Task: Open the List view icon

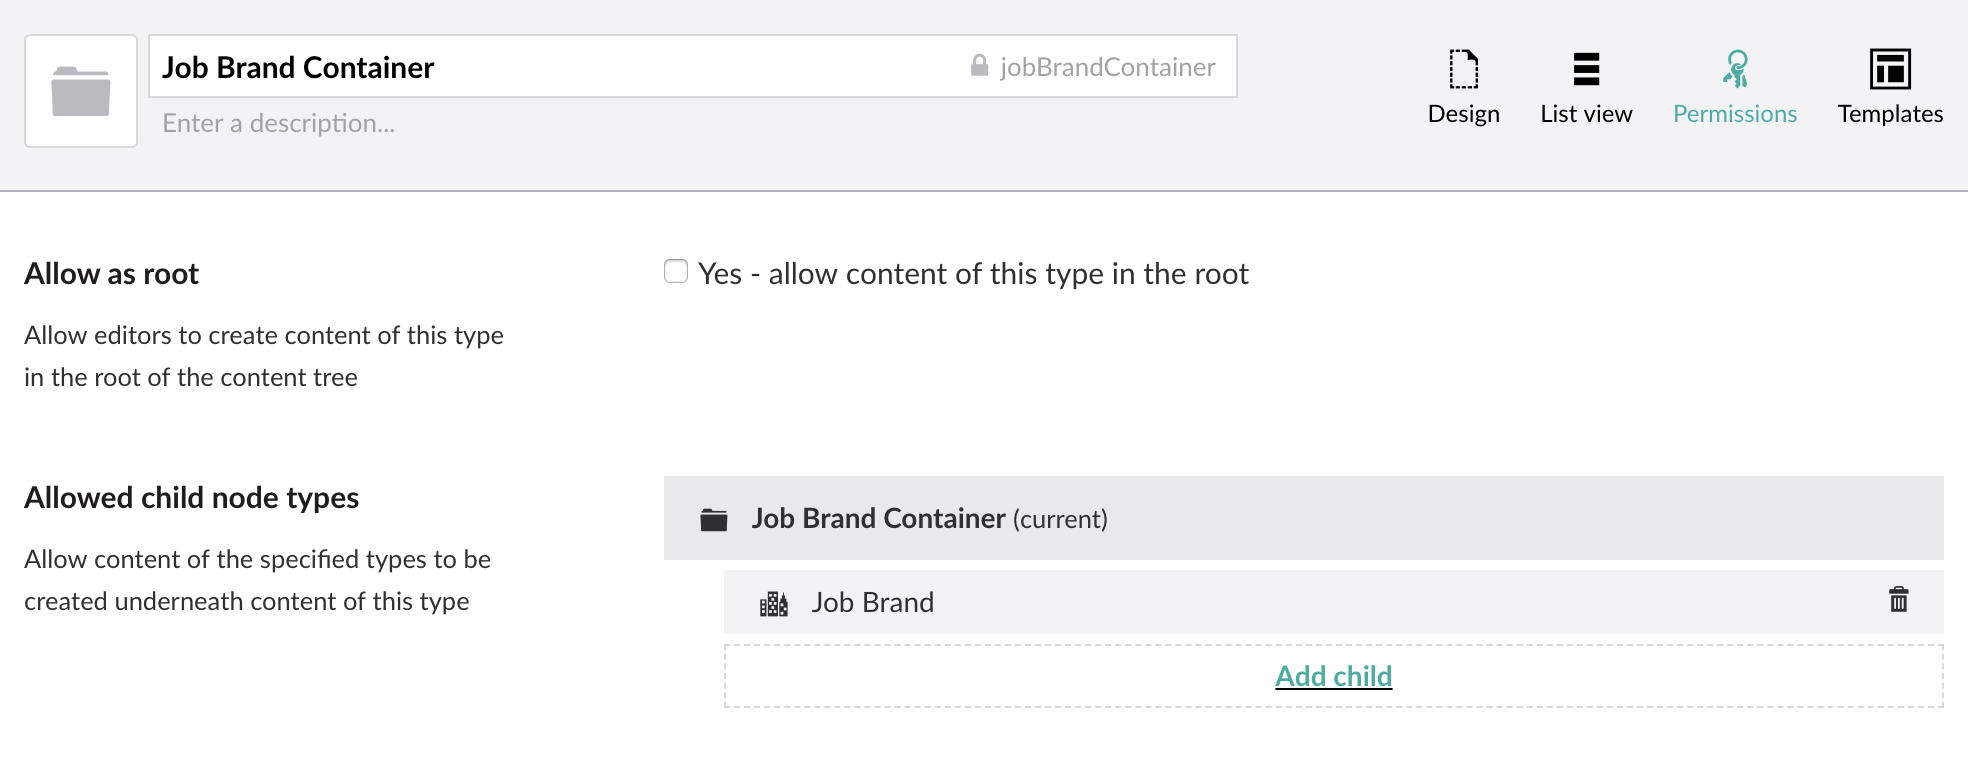Action: [1586, 69]
